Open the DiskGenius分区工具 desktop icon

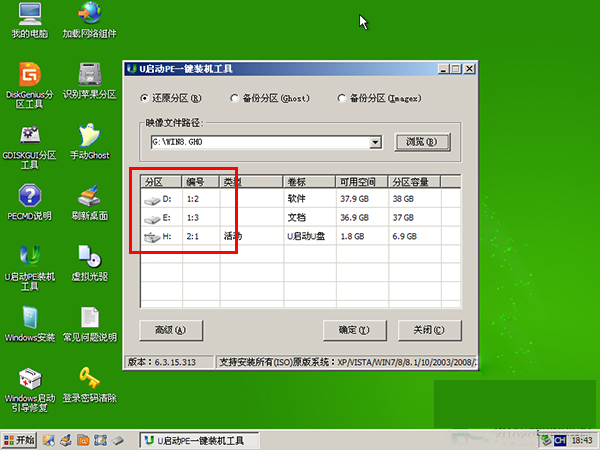(29, 85)
